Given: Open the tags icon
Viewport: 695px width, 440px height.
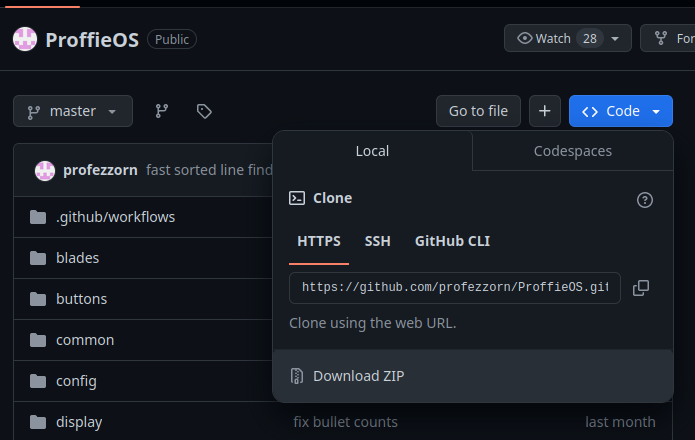Looking at the screenshot, I should tap(204, 111).
